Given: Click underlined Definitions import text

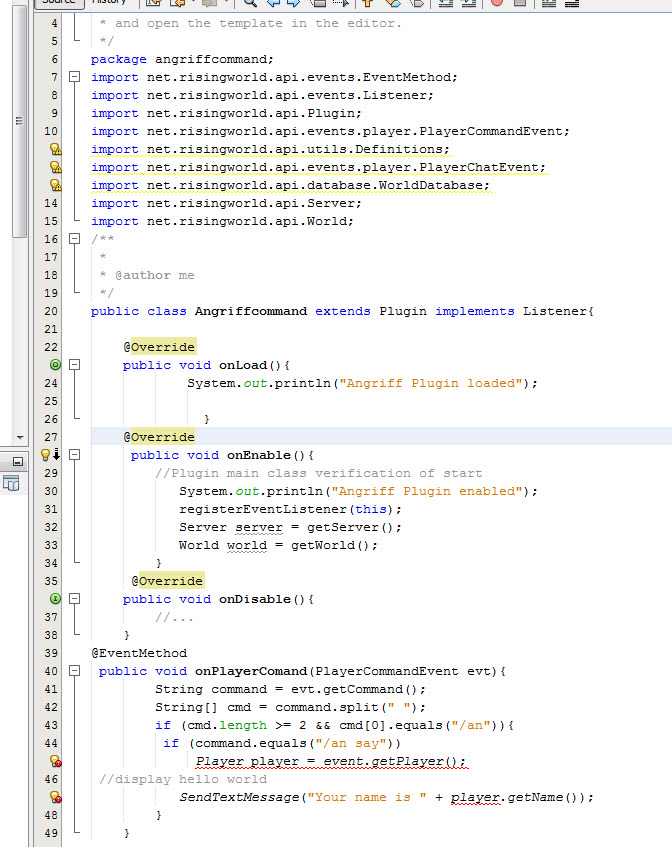Looking at the screenshot, I should pyautogui.click(x=270, y=149).
